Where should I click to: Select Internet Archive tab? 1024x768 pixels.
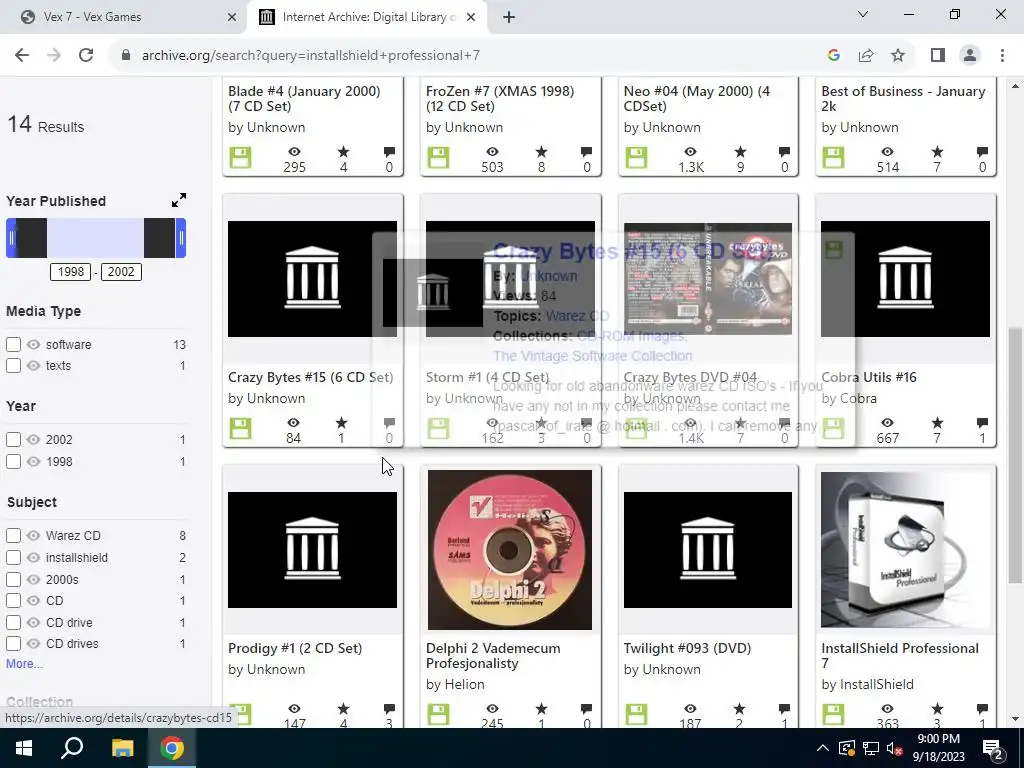point(366,17)
